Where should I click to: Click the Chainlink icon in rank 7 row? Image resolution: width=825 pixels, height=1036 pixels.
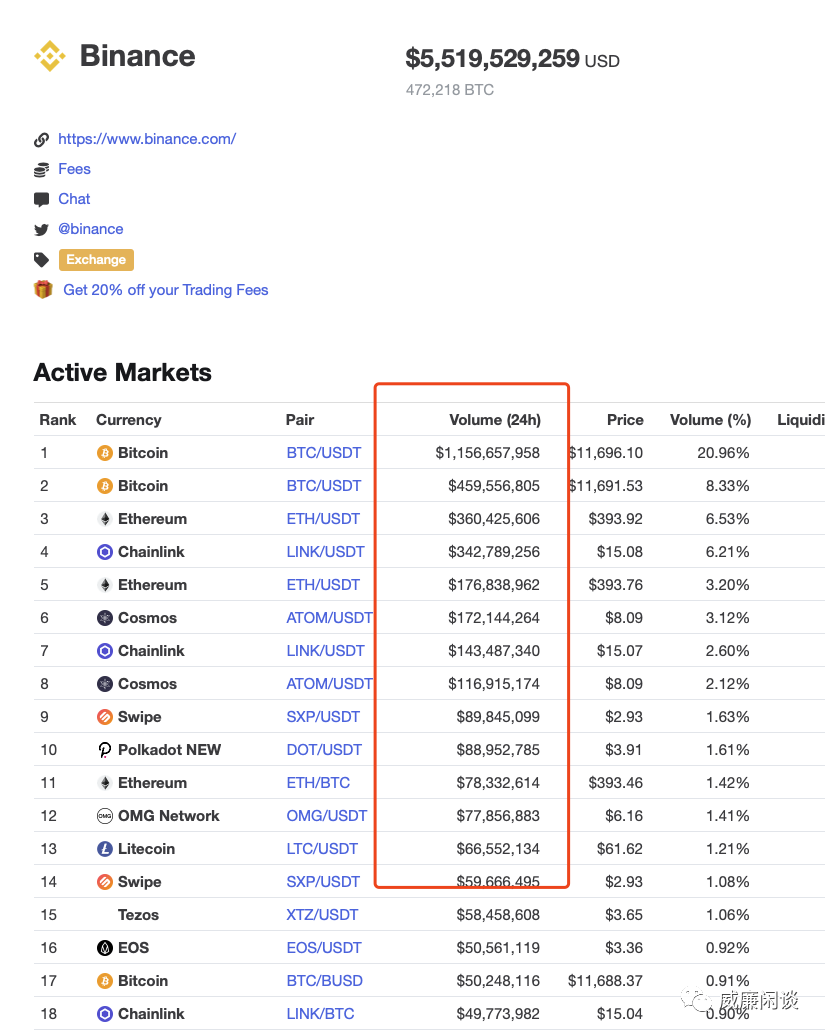[104, 651]
